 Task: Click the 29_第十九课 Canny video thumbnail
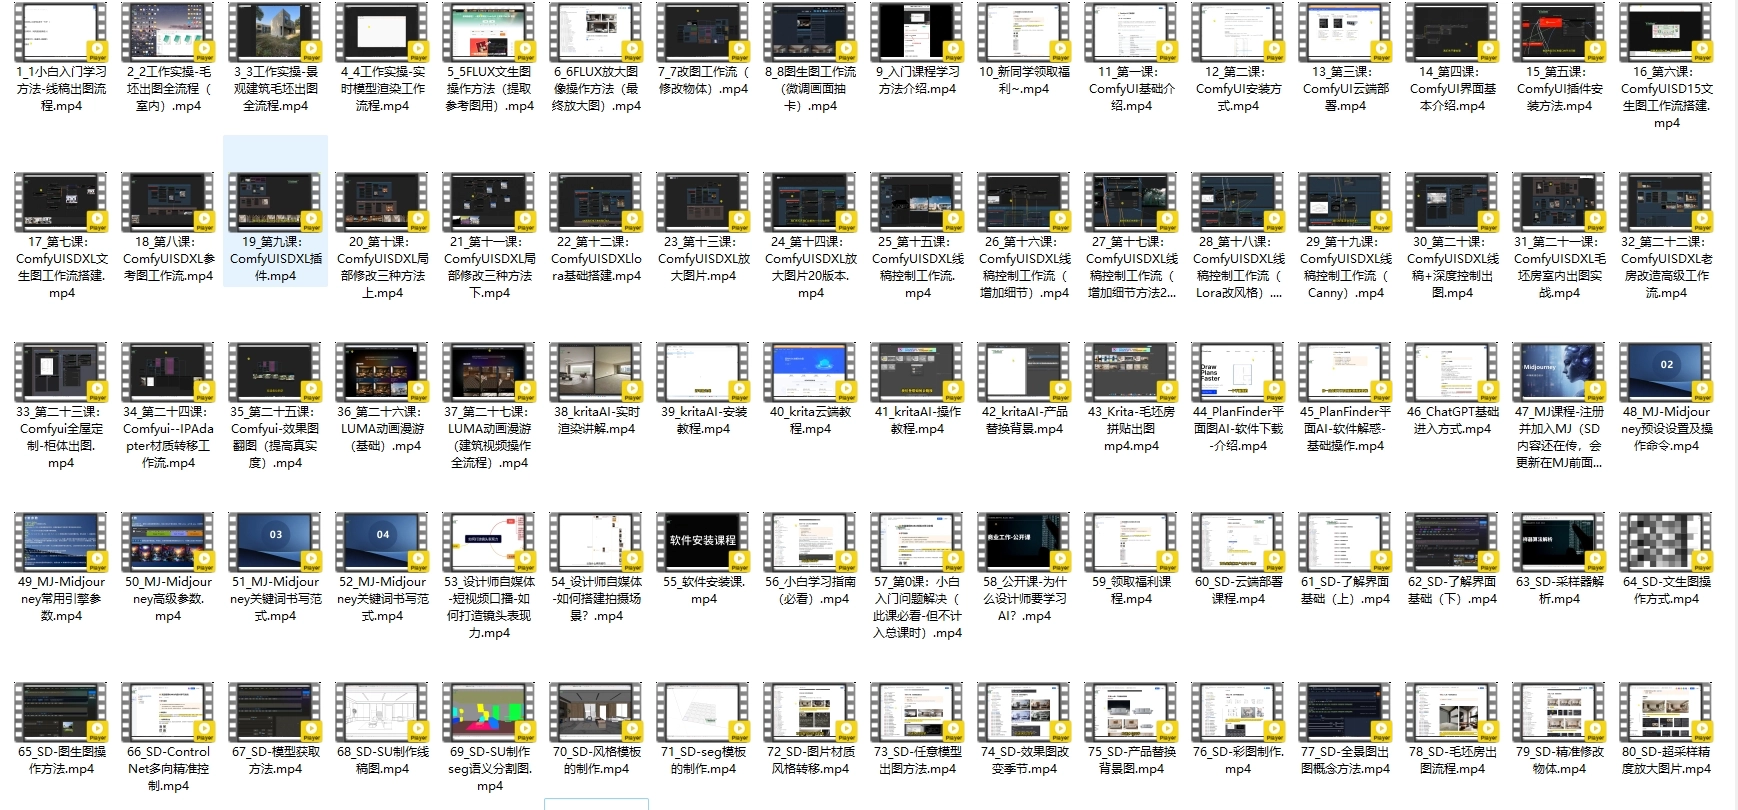pyautogui.click(x=1345, y=203)
